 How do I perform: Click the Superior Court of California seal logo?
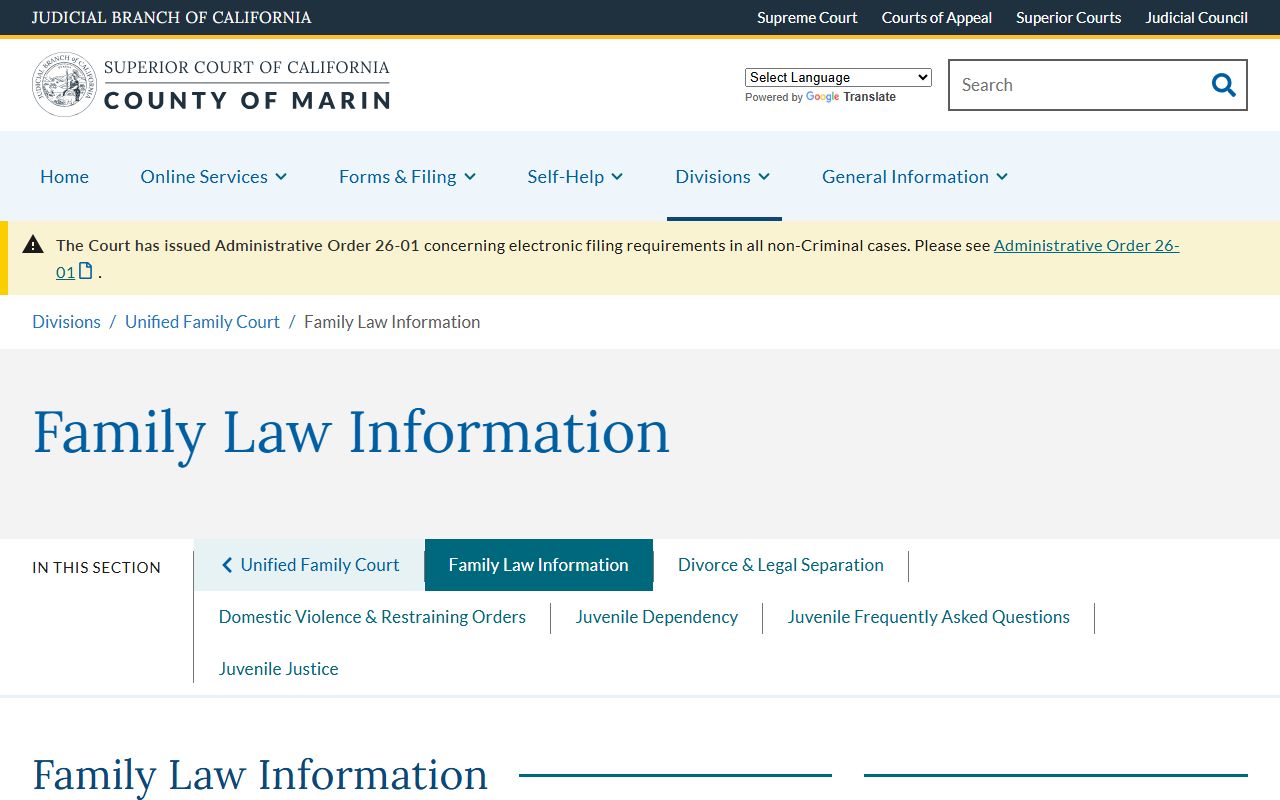click(65, 84)
